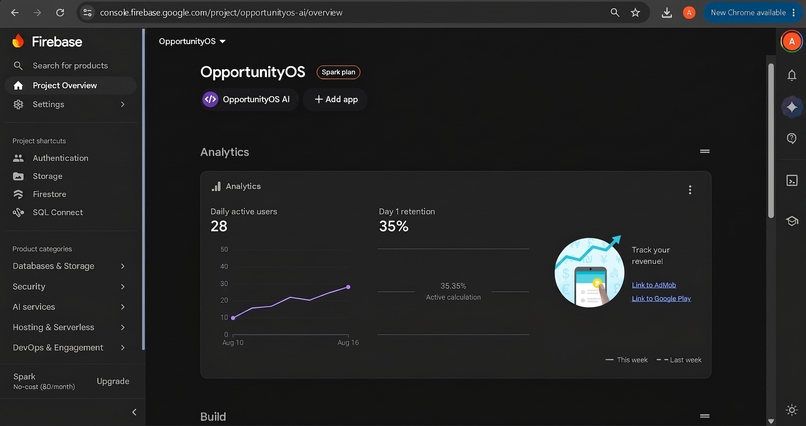Click the Spark plan badge
806x426 pixels.
point(338,72)
